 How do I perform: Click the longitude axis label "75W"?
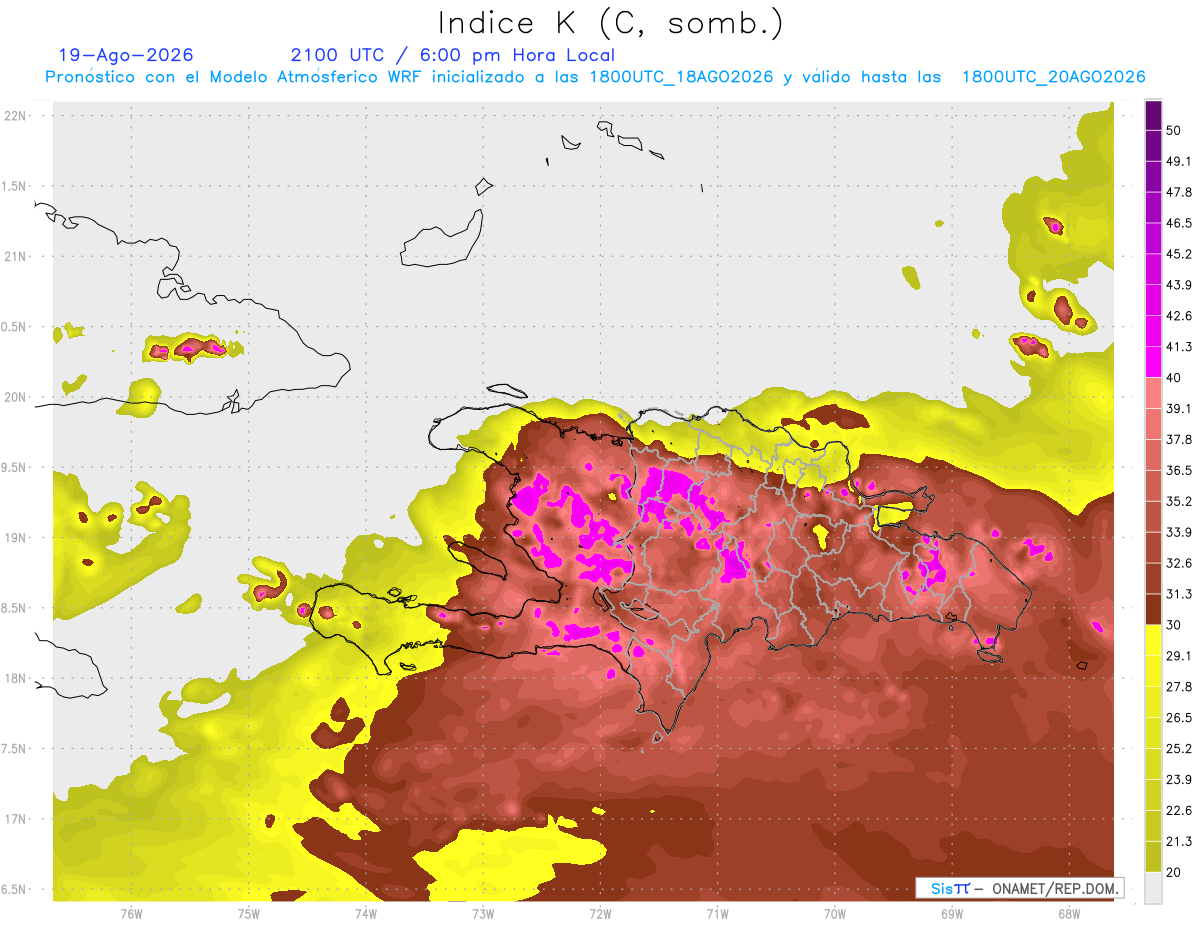pos(248,914)
